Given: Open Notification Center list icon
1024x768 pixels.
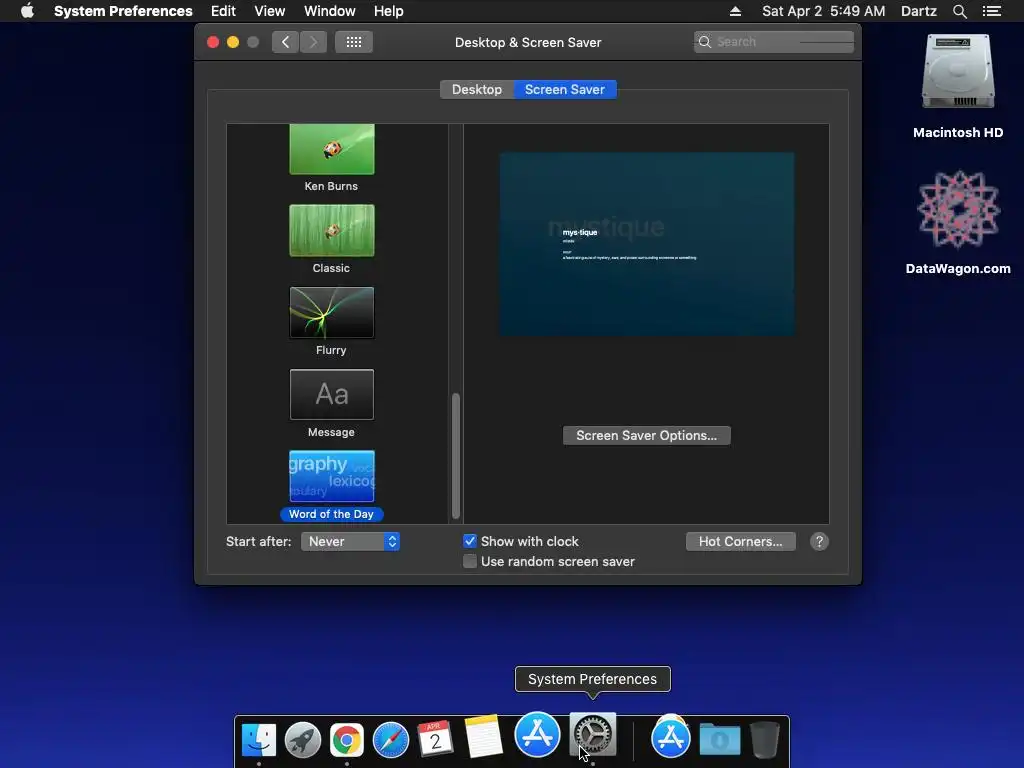Looking at the screenshot, I should 991,11.
